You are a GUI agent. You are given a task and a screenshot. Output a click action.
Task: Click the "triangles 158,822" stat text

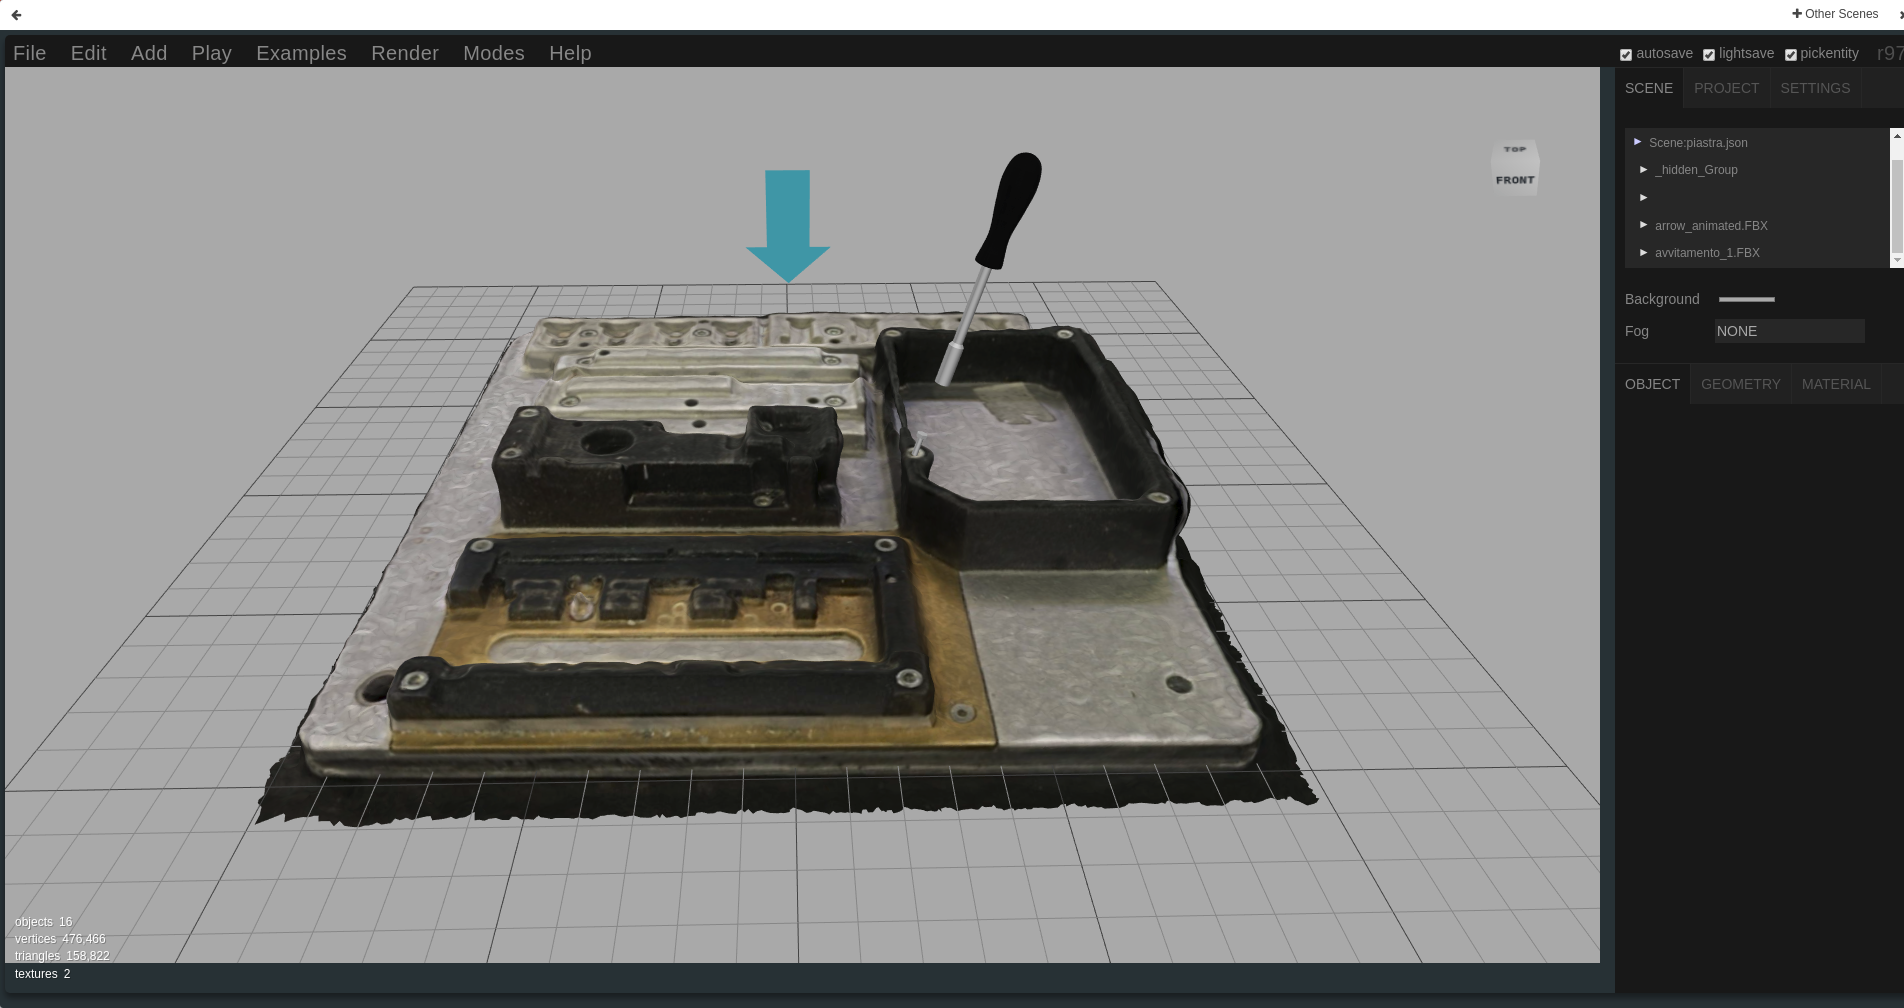coord(62,956)
